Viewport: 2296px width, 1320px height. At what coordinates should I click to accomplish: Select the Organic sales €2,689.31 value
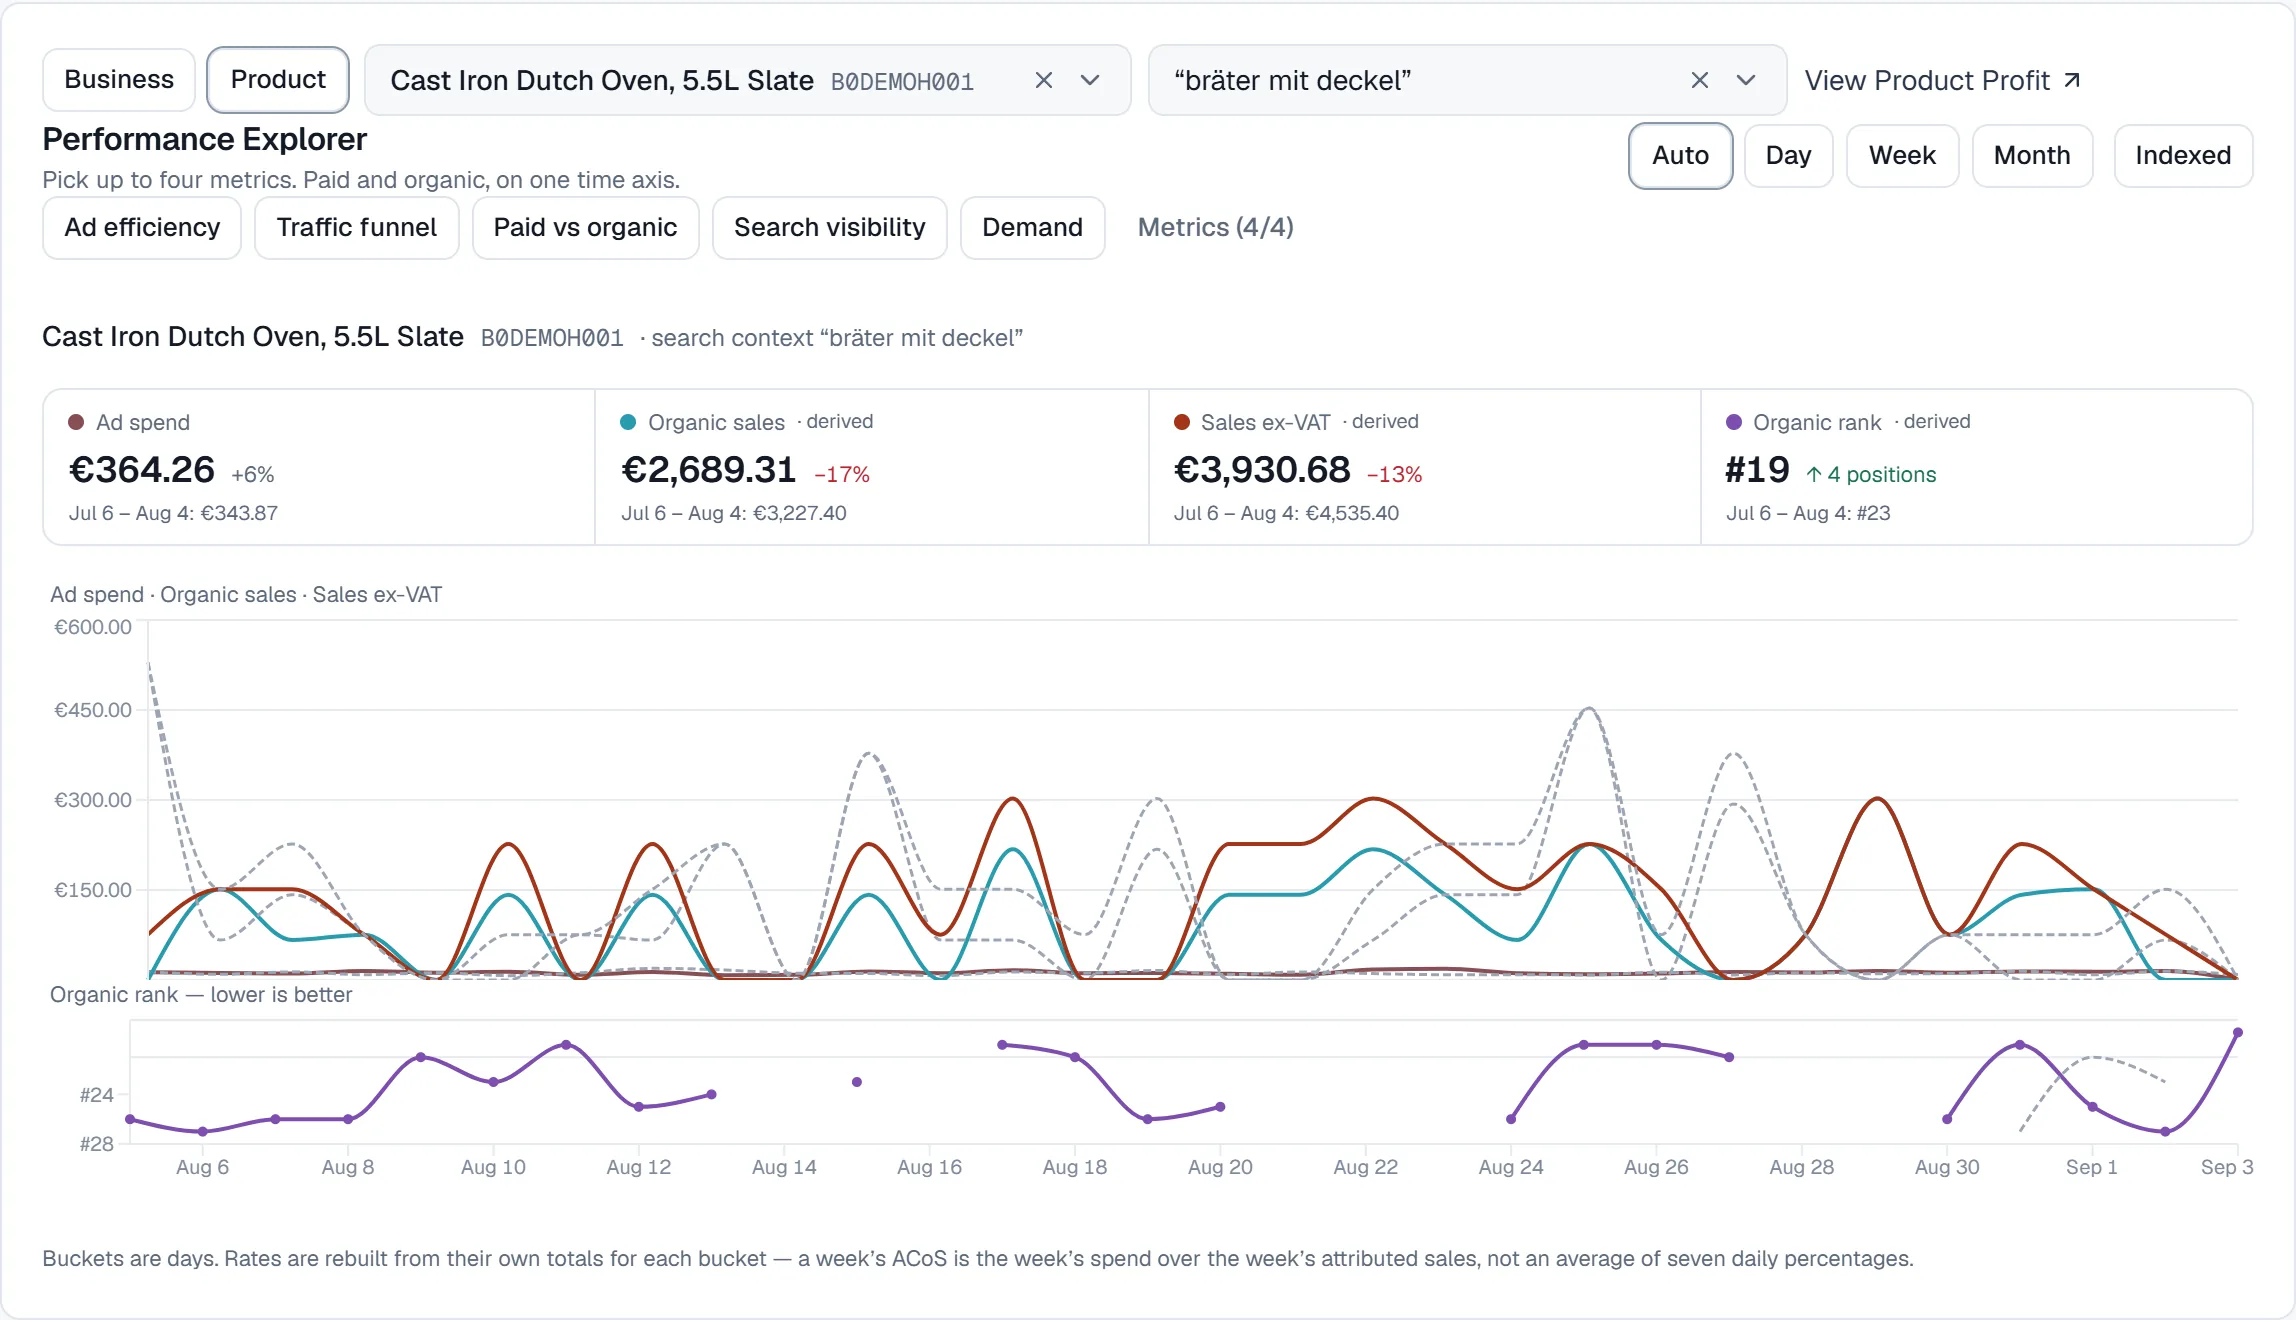[708, 469]
